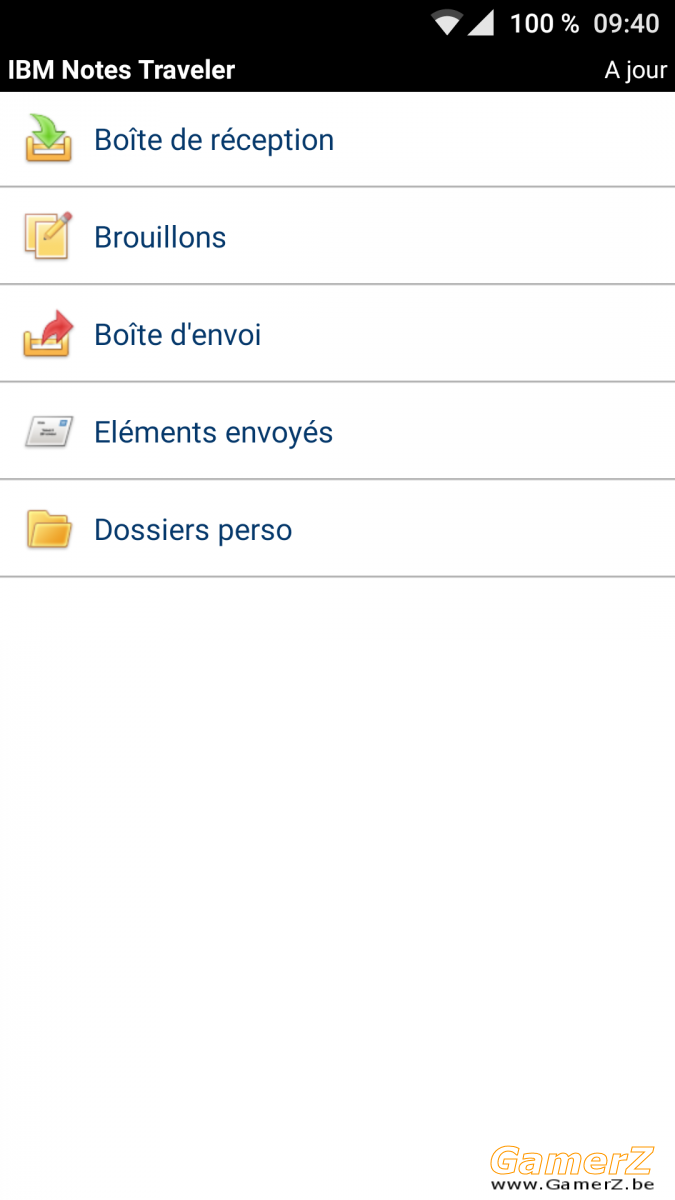Viewport: 675px width, 1200px height.
Task: Tap the Wi-Fi status icon
Action: pyautogui.click(x=447, y=23)
